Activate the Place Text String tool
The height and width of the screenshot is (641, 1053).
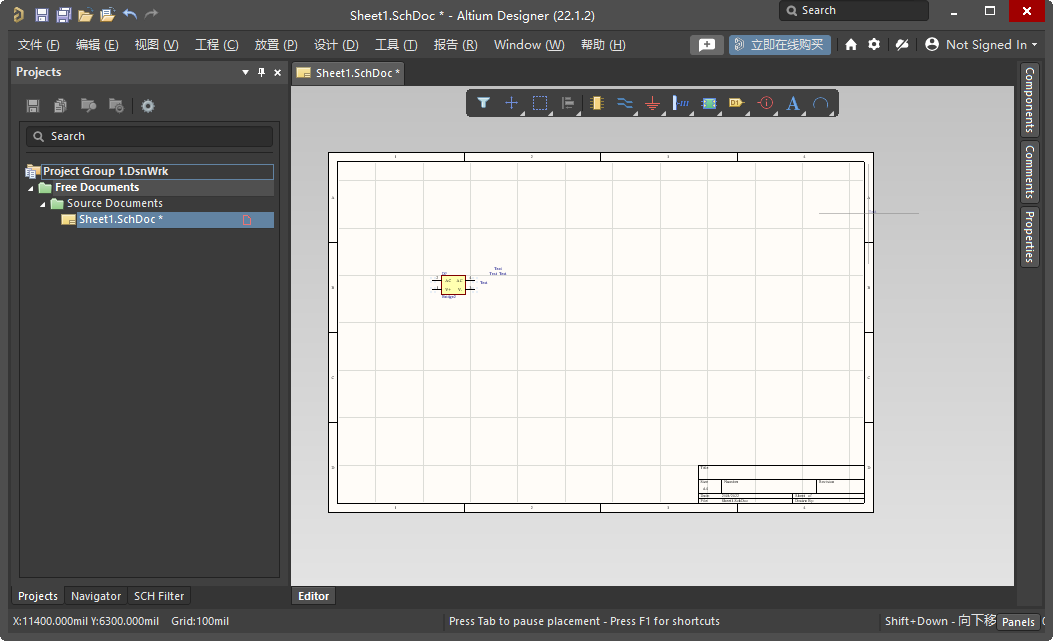pyautogui.click(x=793, y=103)
